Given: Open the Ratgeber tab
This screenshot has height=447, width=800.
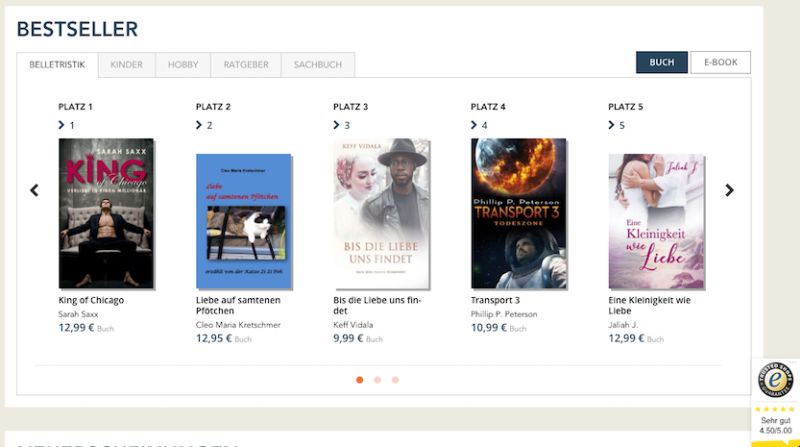Looking at the screenshot, I should coord(246,65).
